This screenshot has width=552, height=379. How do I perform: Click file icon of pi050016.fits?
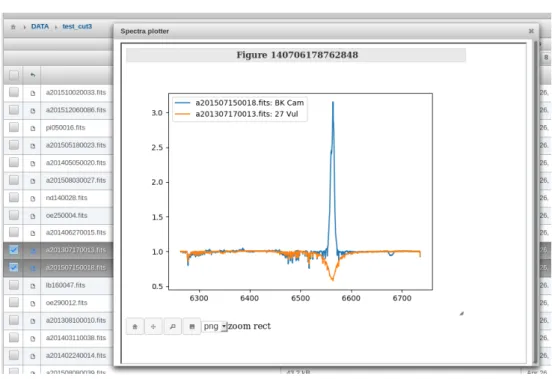coord(33,128)
